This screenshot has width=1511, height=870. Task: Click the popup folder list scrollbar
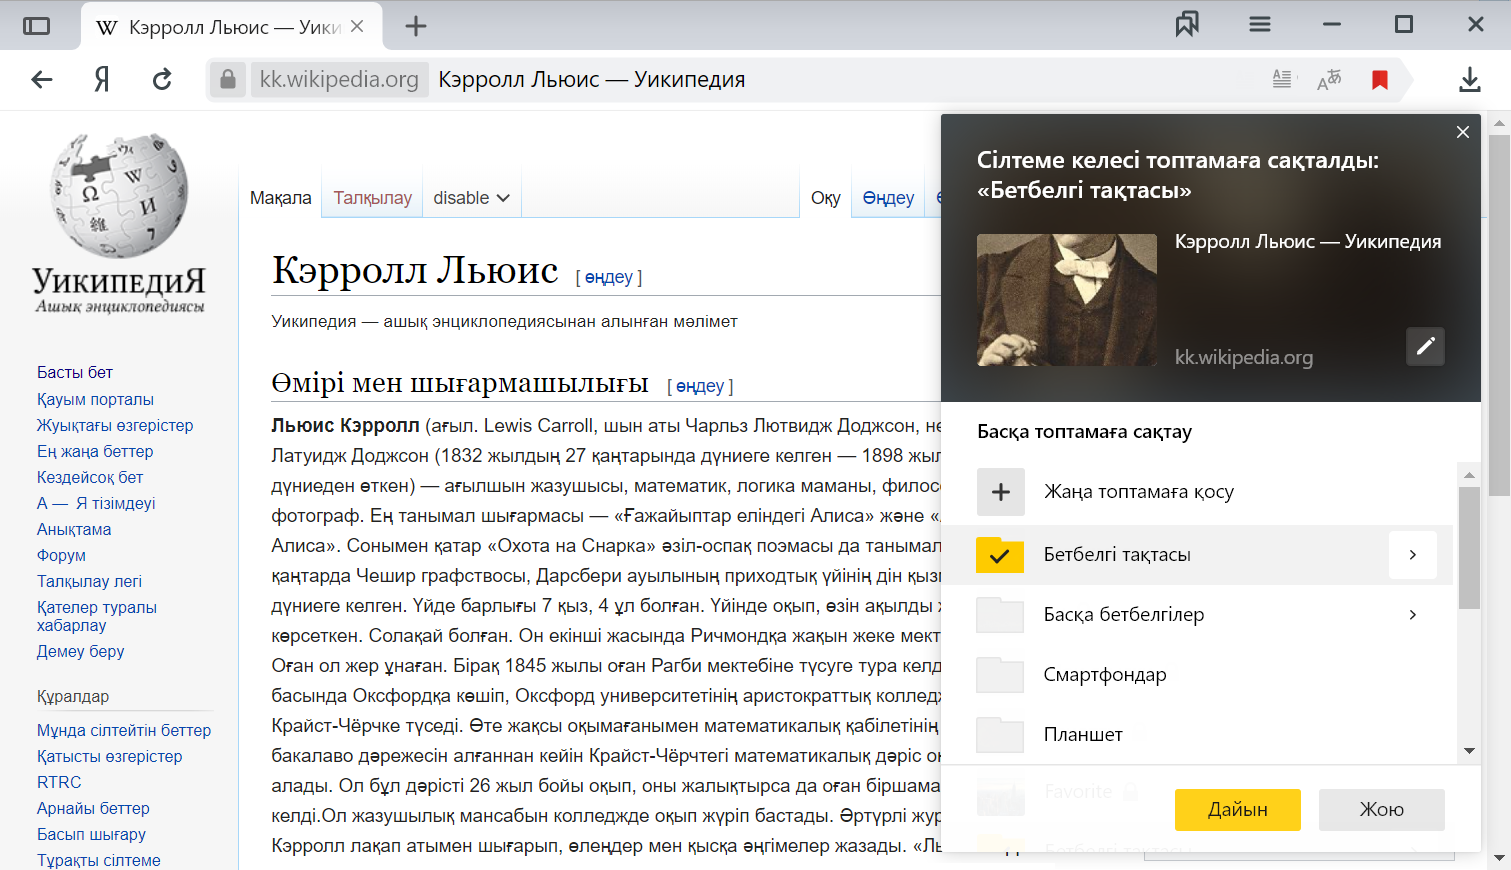(x=1469, y=548)
